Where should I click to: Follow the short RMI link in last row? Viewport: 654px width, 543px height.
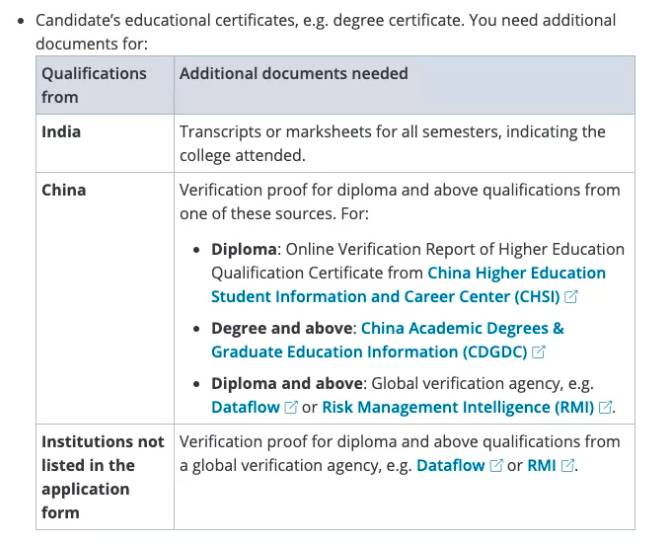pyautogui.click(x=541, y=466)
